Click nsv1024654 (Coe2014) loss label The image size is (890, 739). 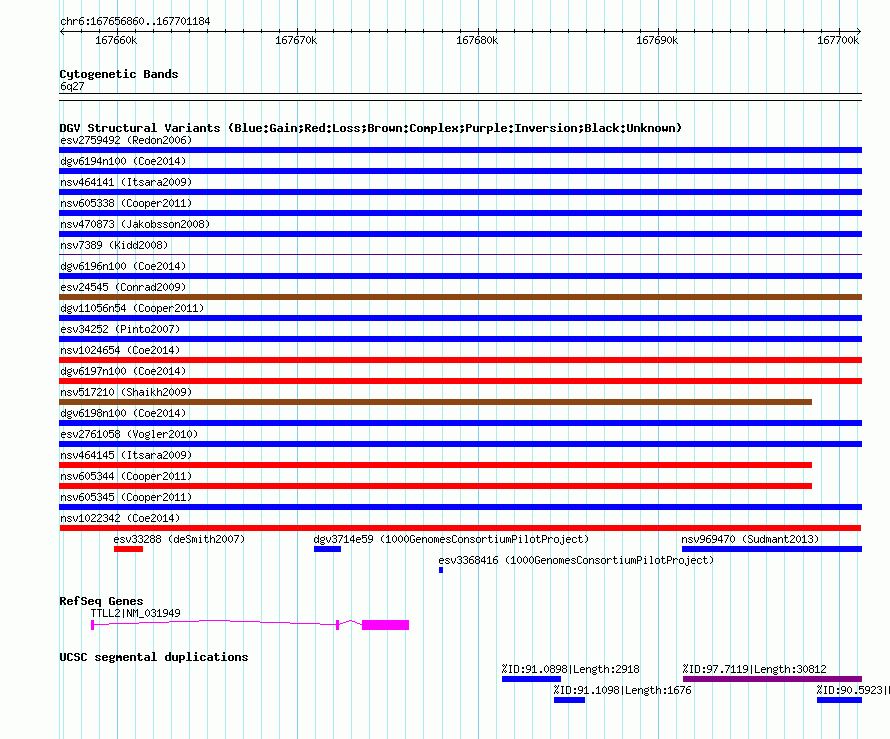[120, 350]
